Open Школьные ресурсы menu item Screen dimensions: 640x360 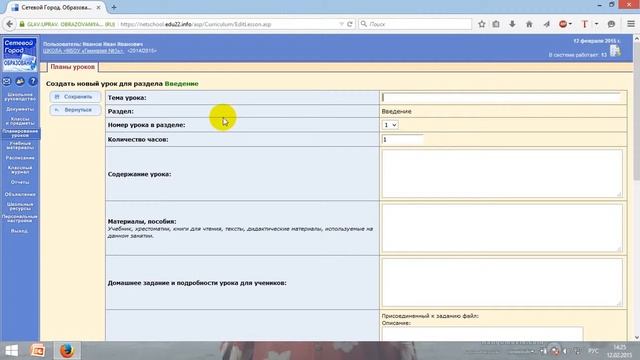tap(20, 206)
